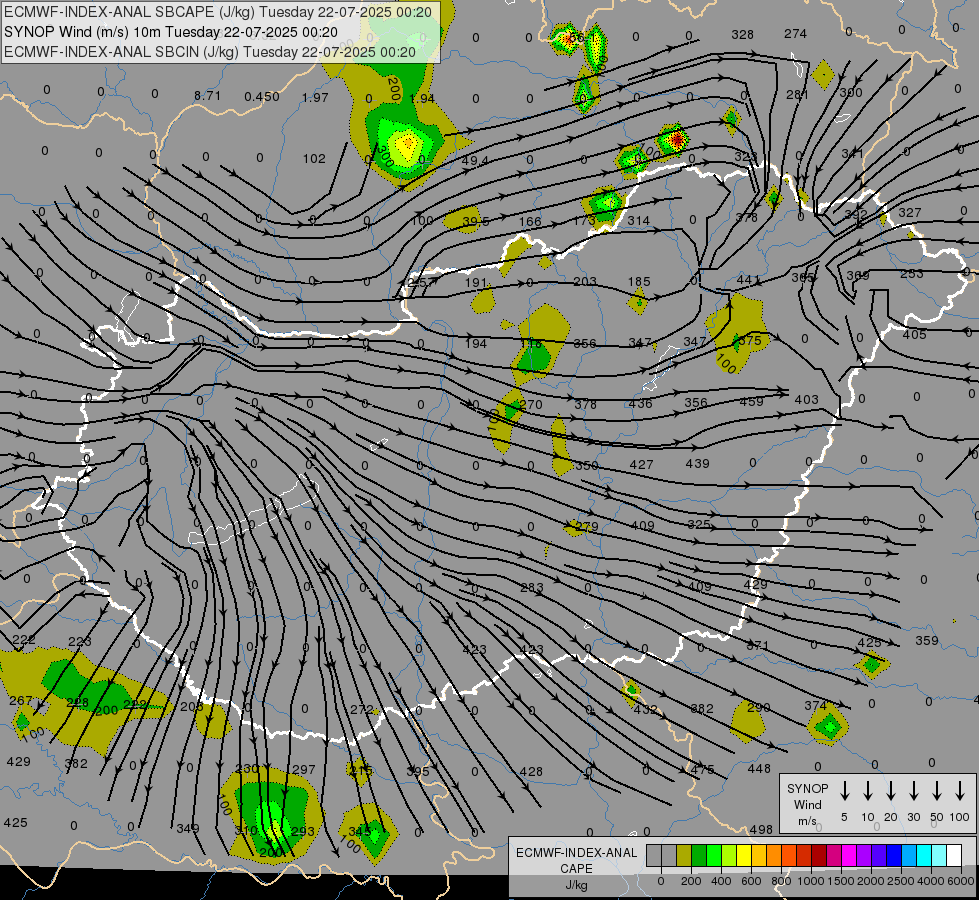Select the pale cyan CAPE legend swatch
979x900 pixels.
[939, 856]
